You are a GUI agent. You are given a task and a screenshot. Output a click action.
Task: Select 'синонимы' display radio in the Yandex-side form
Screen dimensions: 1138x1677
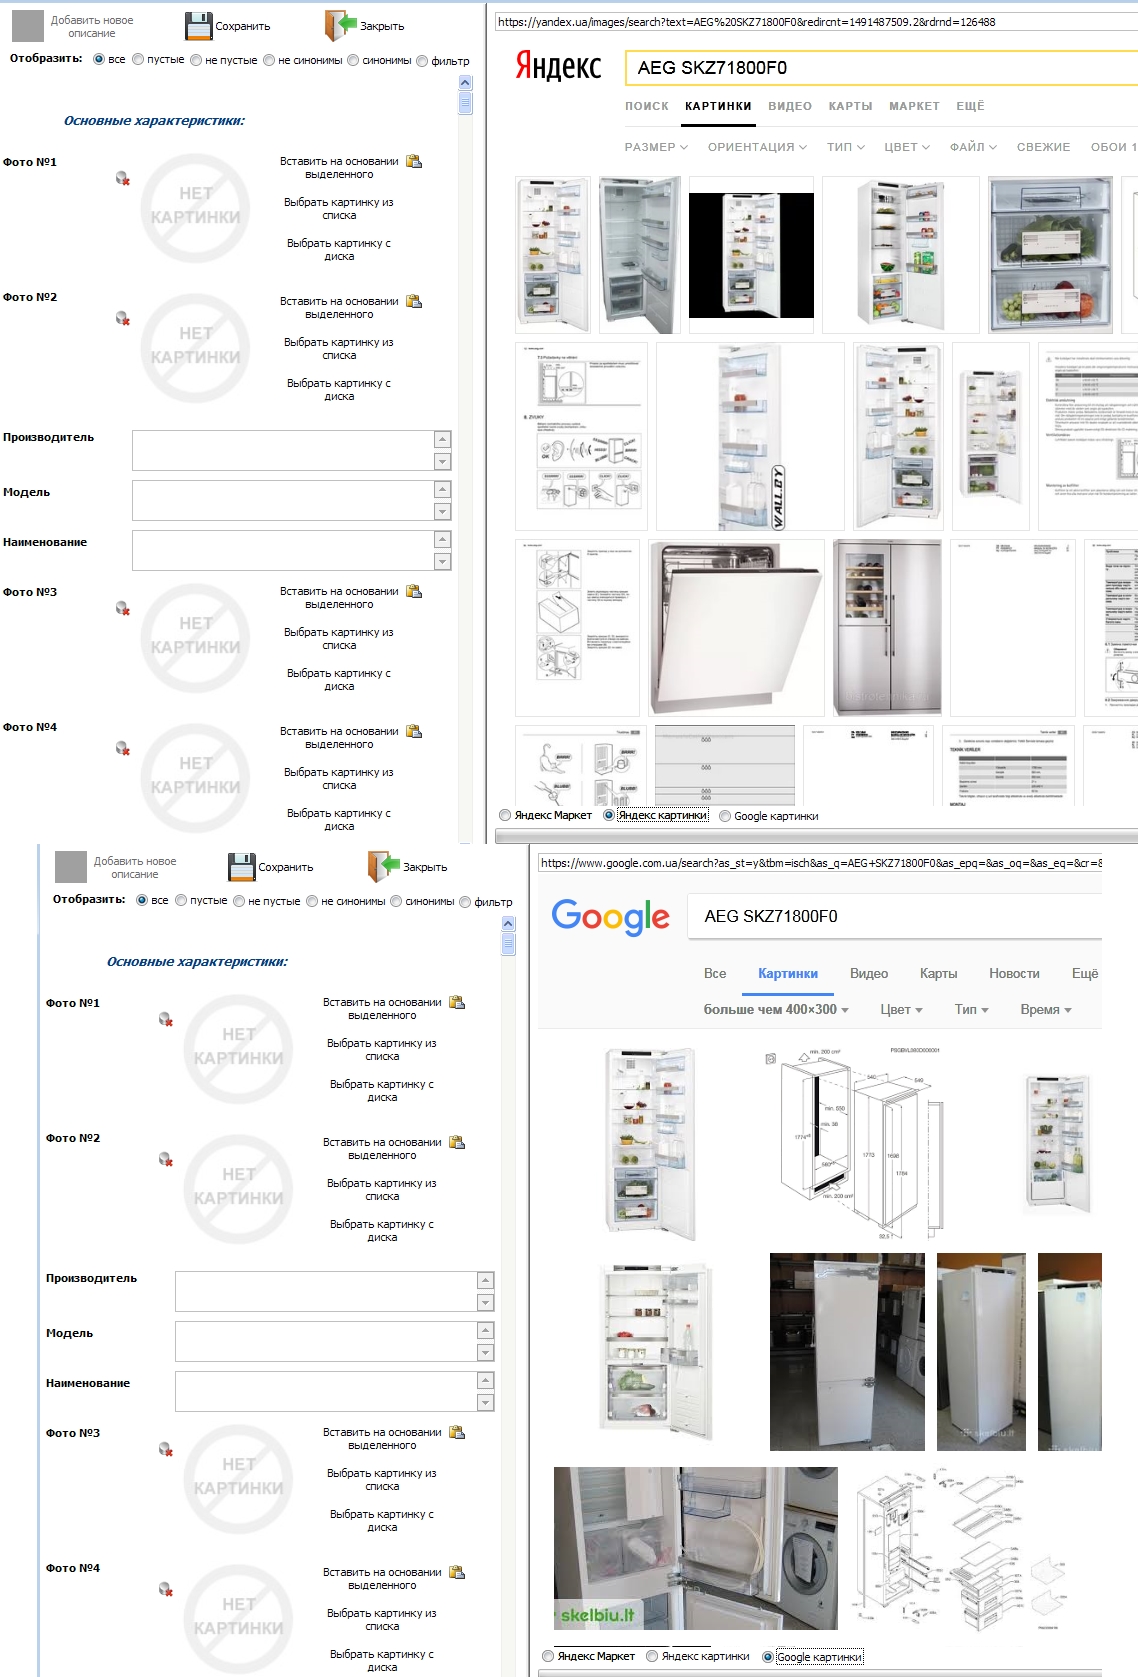[353, 60]
